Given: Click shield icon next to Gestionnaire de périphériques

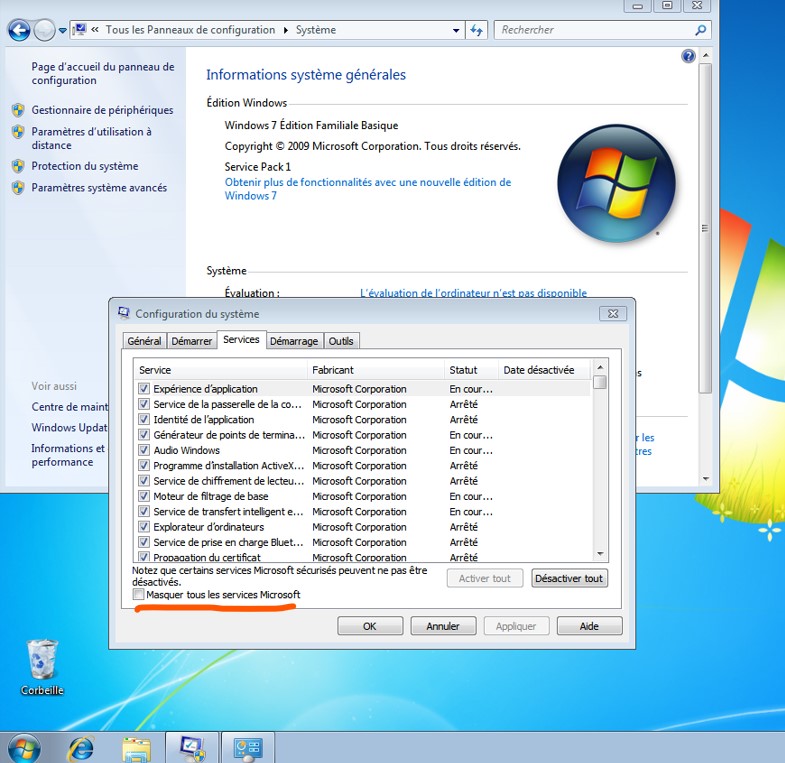Looking at the screenshot, I should [x=18, y=110].
